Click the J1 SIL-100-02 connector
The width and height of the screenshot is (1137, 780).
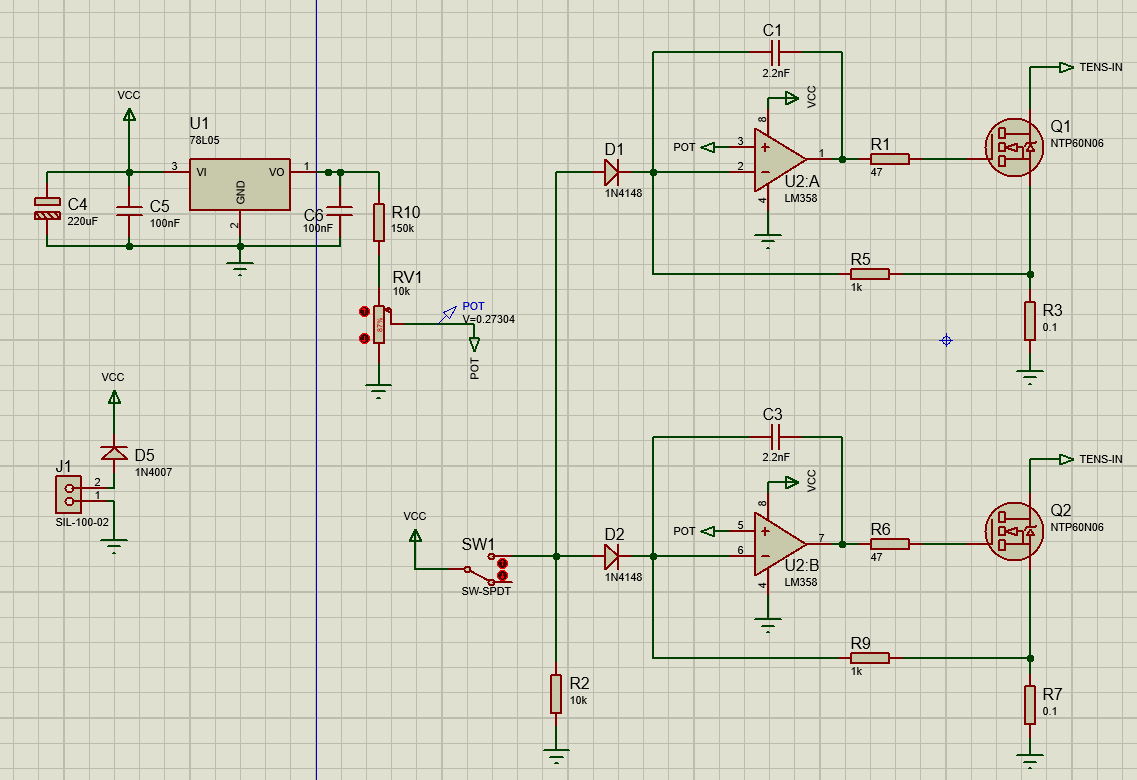69,494
